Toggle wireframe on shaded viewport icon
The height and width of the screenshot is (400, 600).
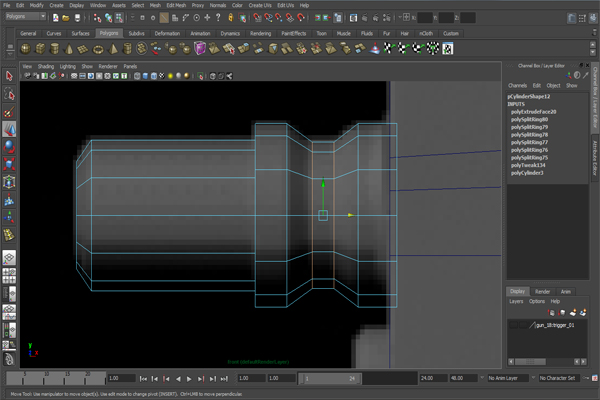click(x=153, y=76)
